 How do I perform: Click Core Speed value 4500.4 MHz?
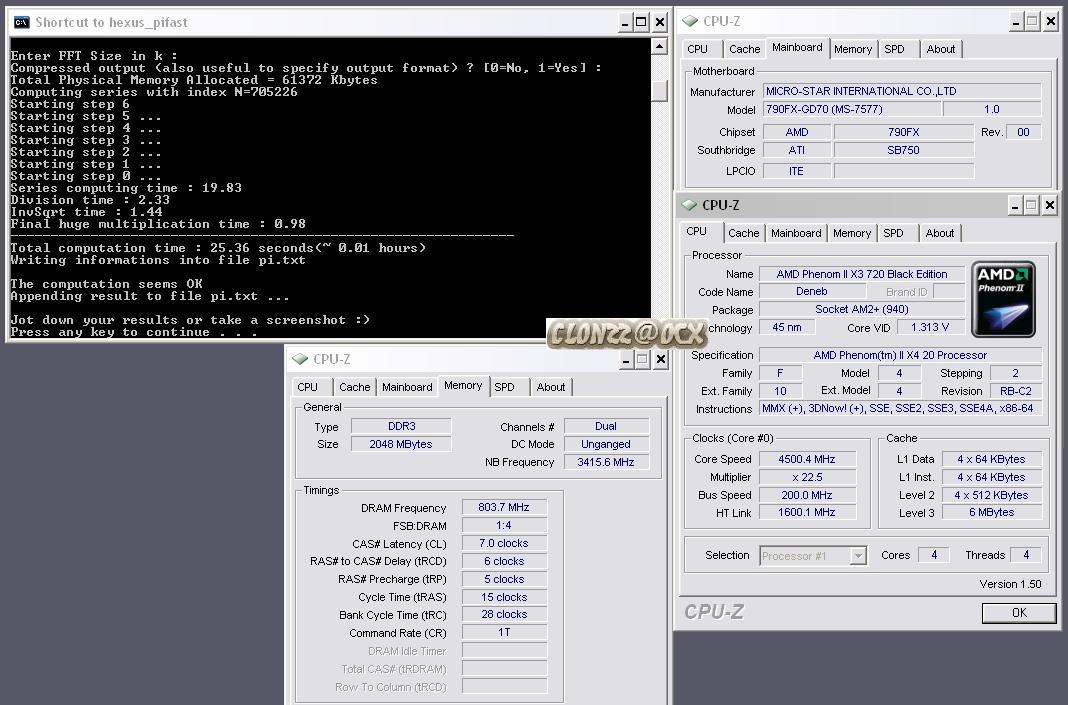[807, 459]
